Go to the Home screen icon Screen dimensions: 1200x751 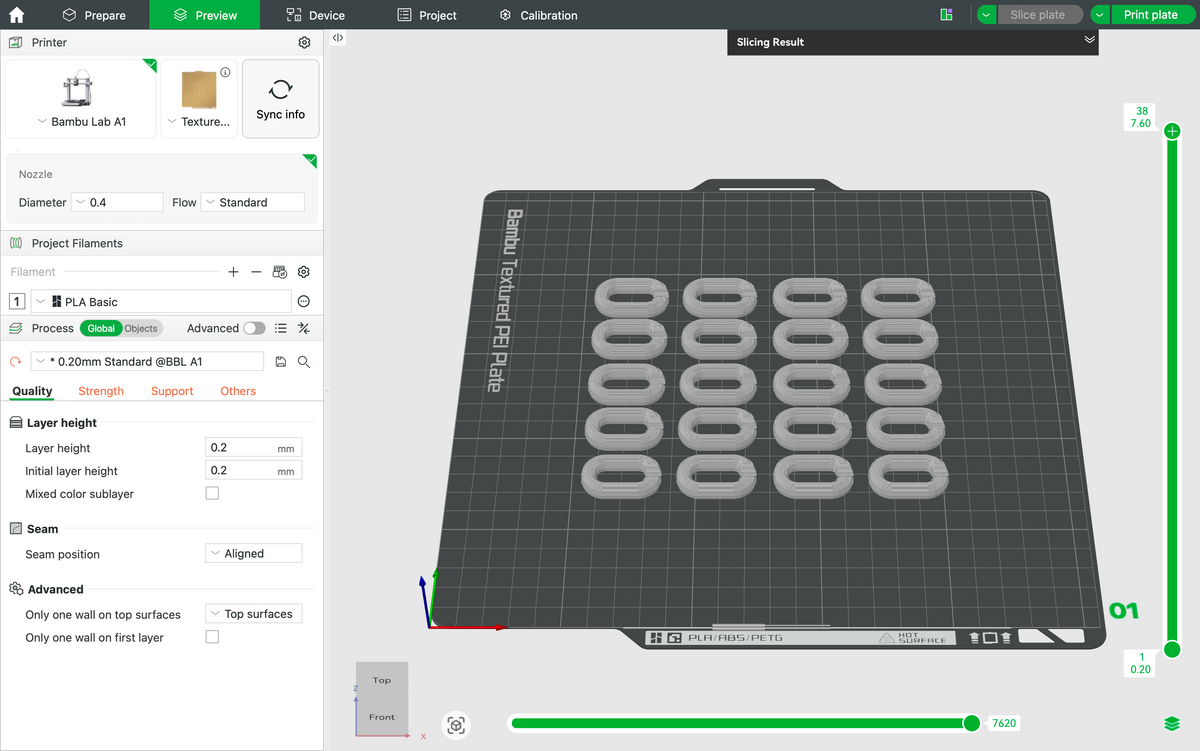pos(17,15)
